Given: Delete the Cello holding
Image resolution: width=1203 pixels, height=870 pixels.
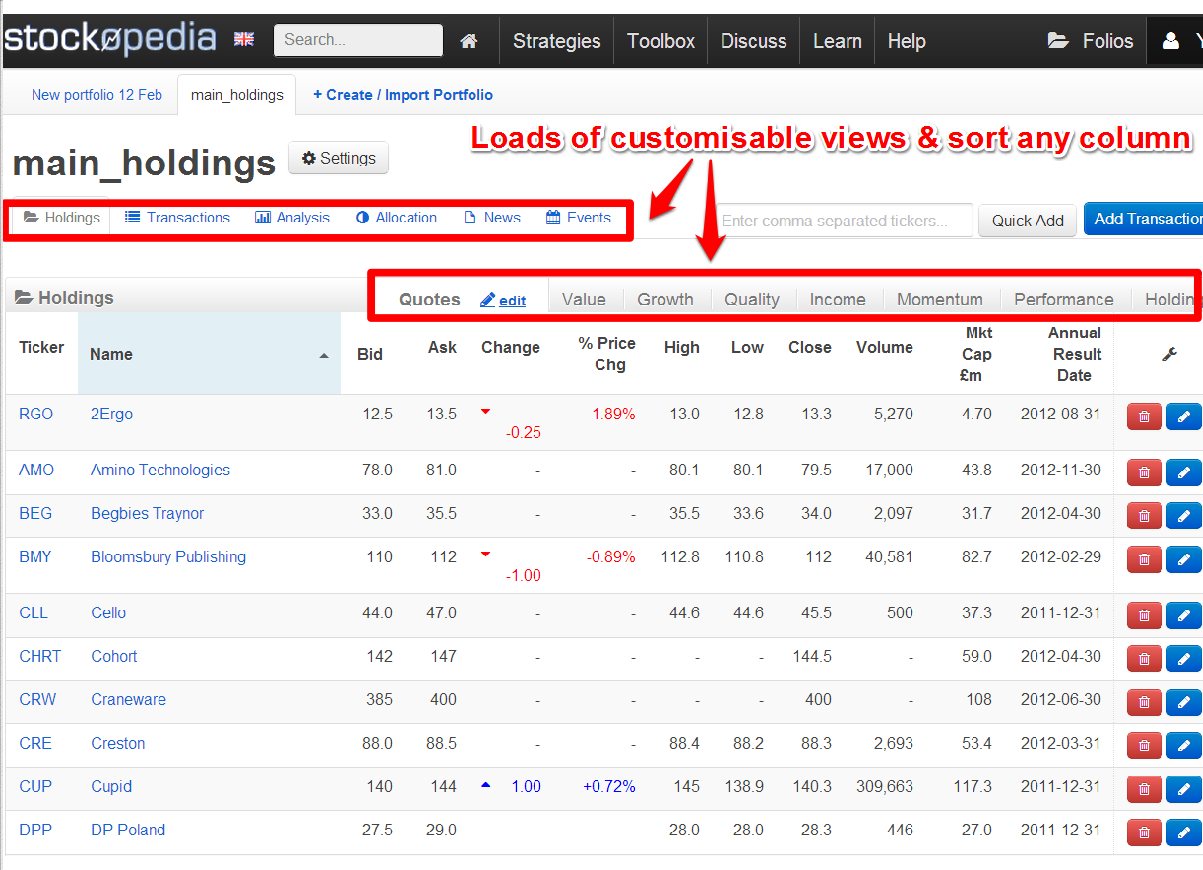Looking at the screenshot, I should (x=1144, y=615).
